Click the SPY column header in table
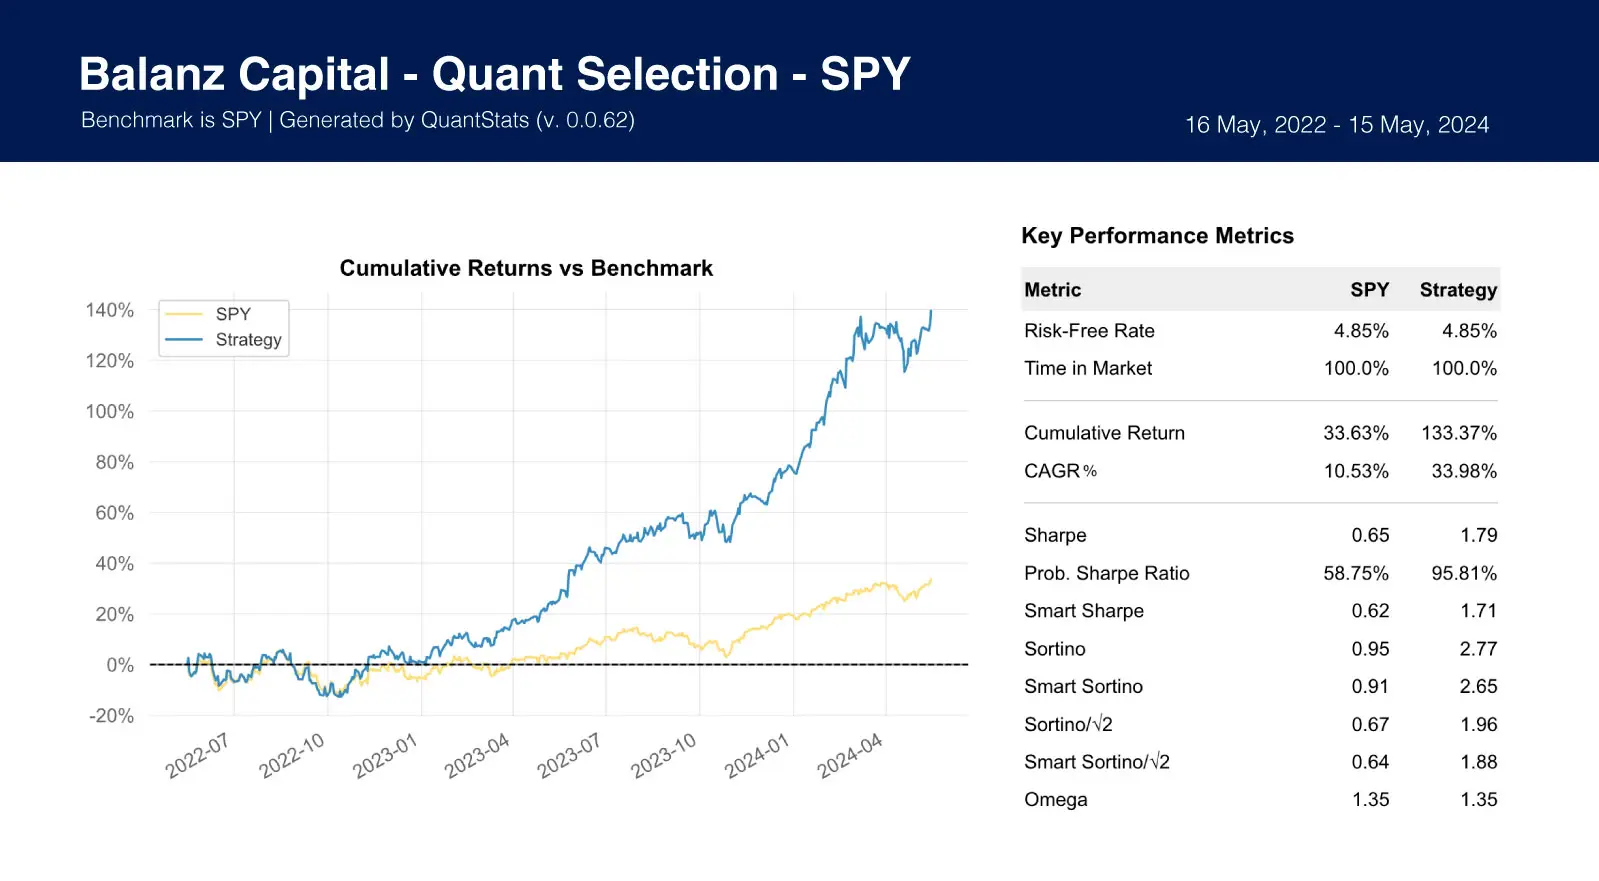 [1369, 290]
